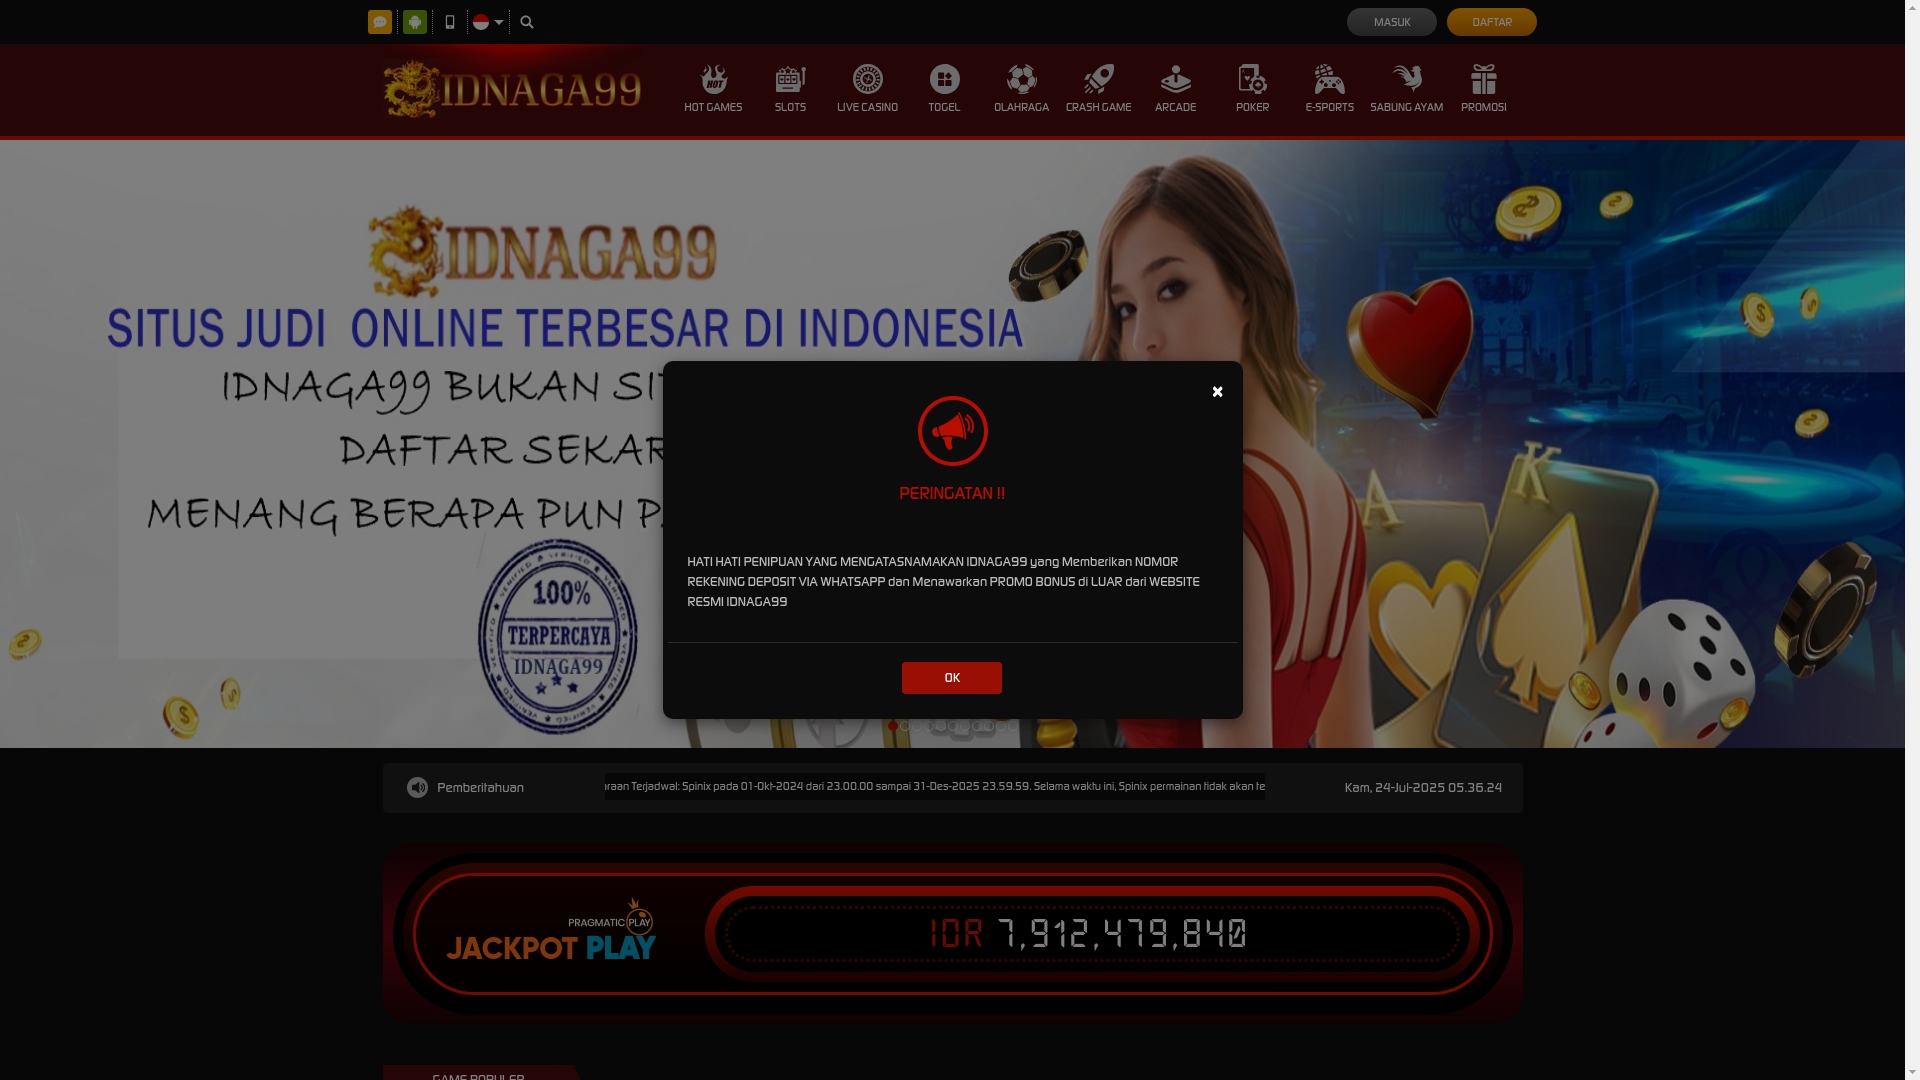Select the second carousel slide dot
Viewport: 1920px width, 1080px height.
click(x=905, y=726)
